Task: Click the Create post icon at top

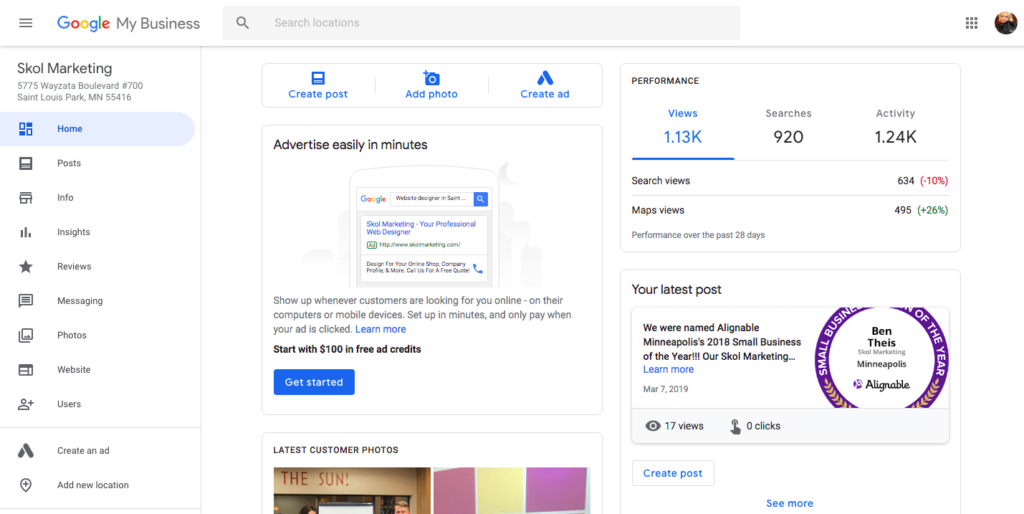Action: click(x=318, y=79)
